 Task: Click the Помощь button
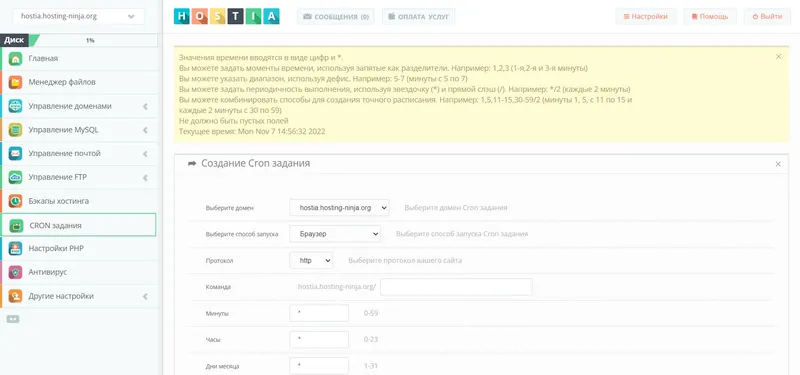pyautogui.click(x=710, y=16)
